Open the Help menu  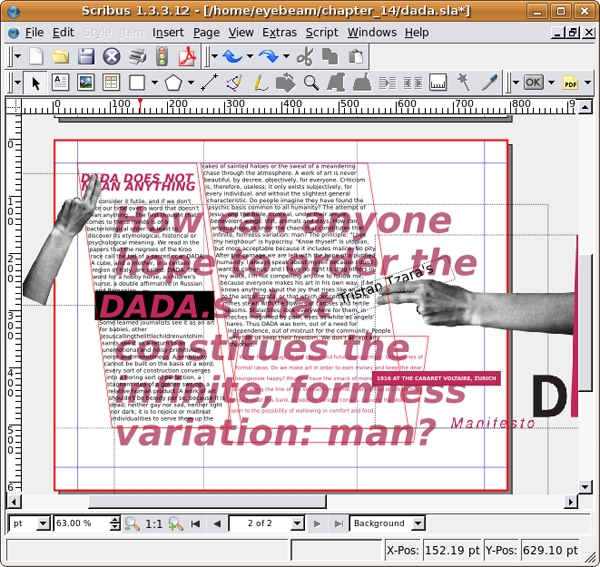[x=417, y=33]
